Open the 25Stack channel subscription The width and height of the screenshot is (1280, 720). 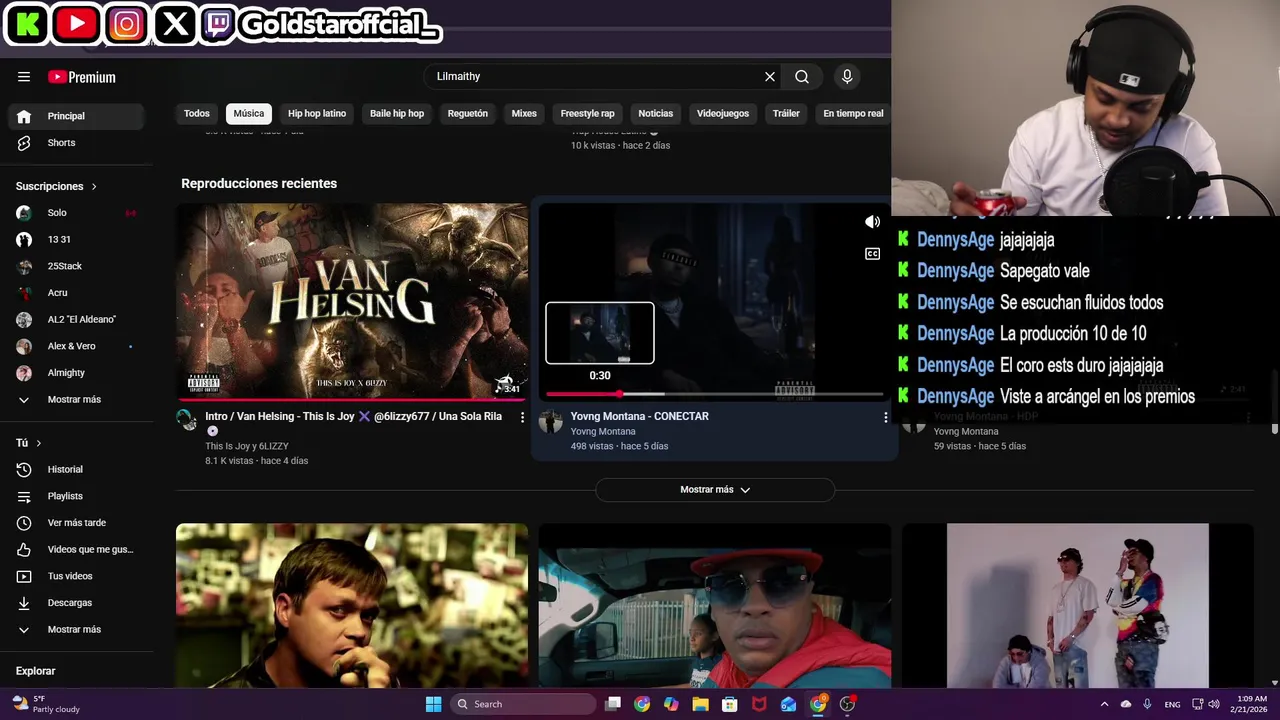coord(76,266)
